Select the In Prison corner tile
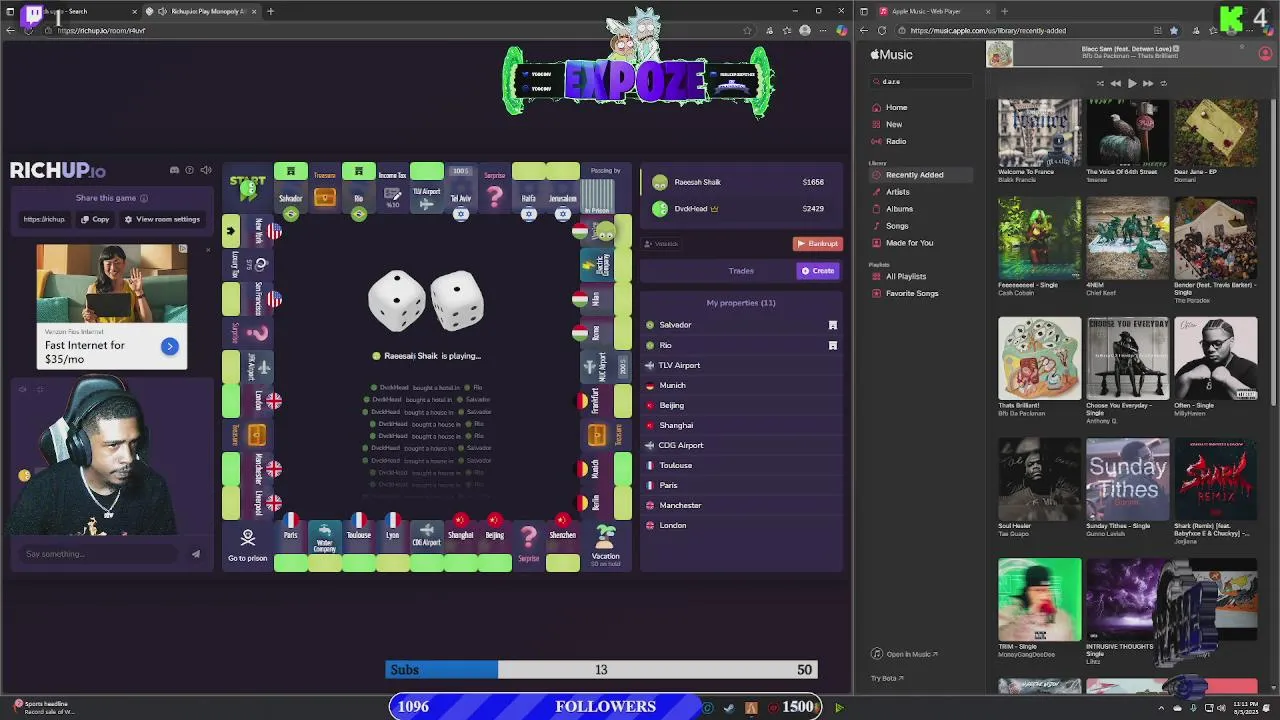 point(605,189)
